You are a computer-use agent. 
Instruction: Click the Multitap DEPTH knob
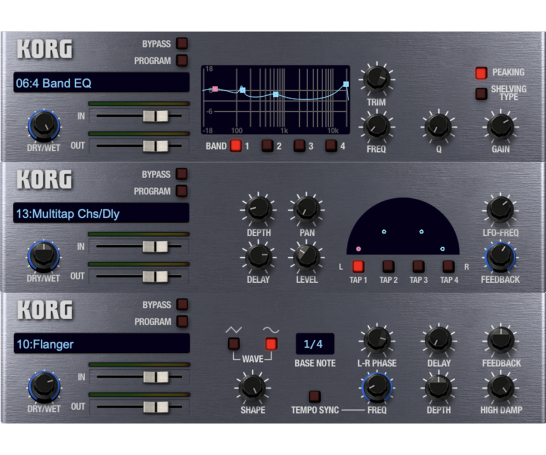(258, 209)
